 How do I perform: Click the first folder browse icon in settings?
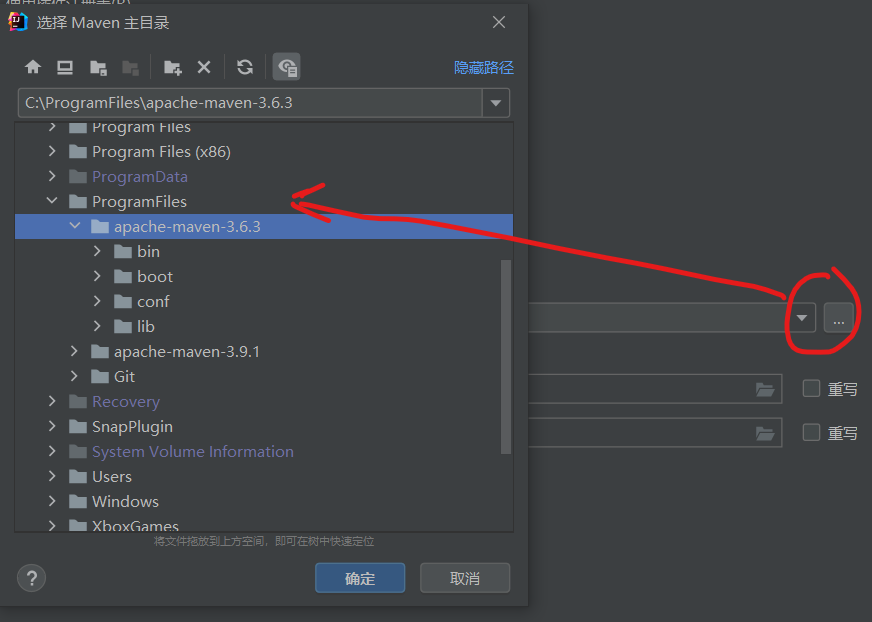point(765,389)
